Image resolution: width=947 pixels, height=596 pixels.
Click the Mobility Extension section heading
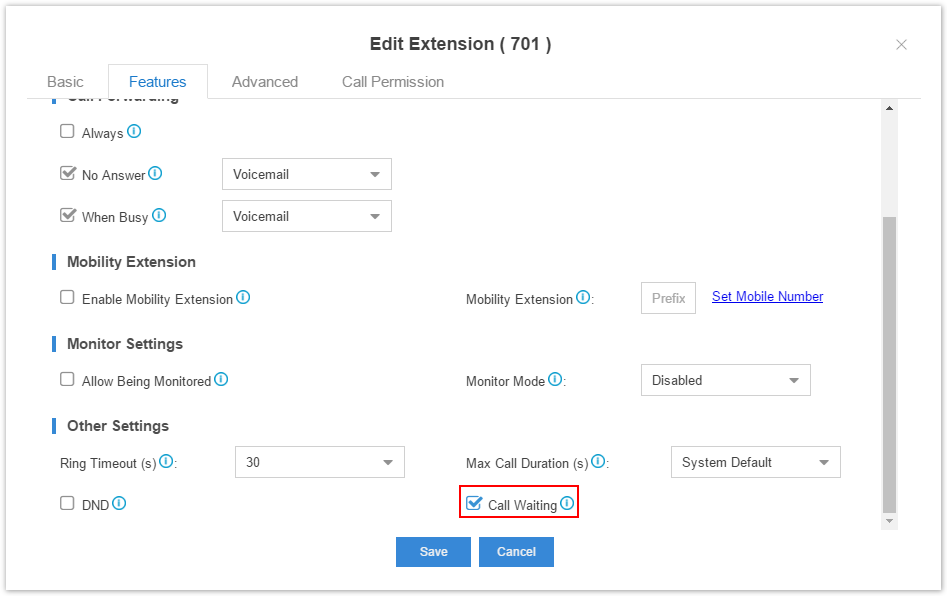pyautogui.click(x=131, y=261)
